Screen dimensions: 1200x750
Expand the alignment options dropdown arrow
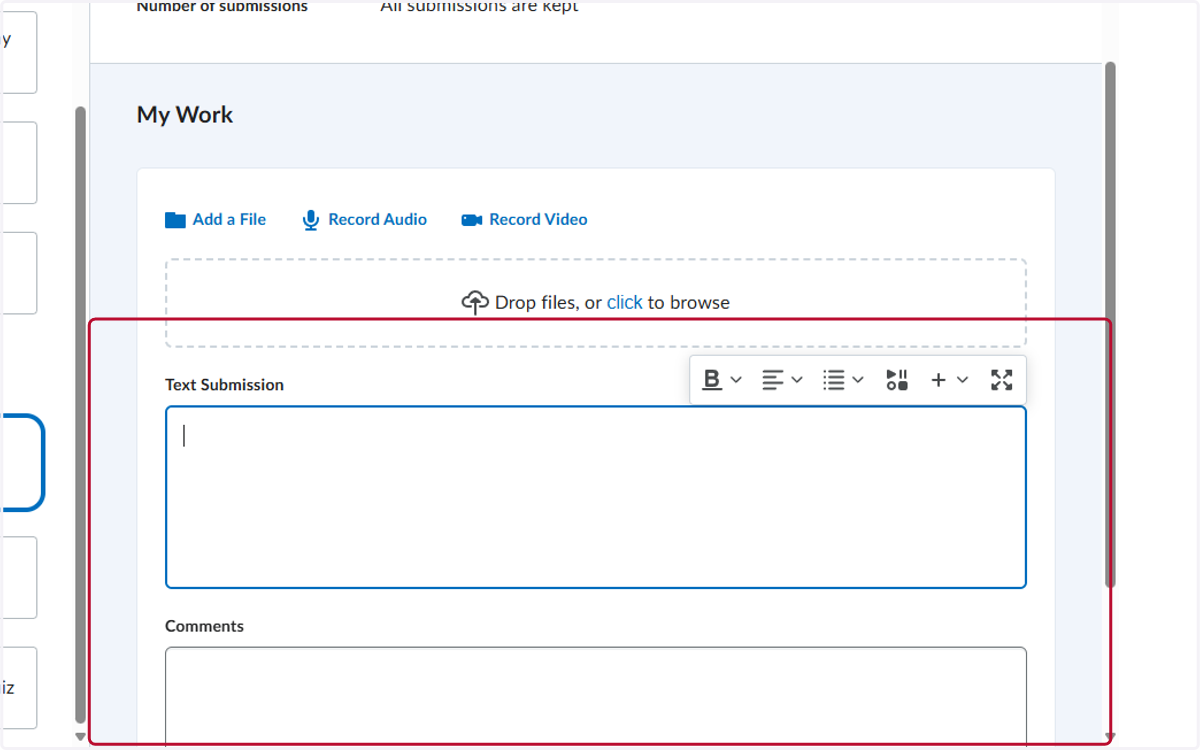(x=797, y=380)
